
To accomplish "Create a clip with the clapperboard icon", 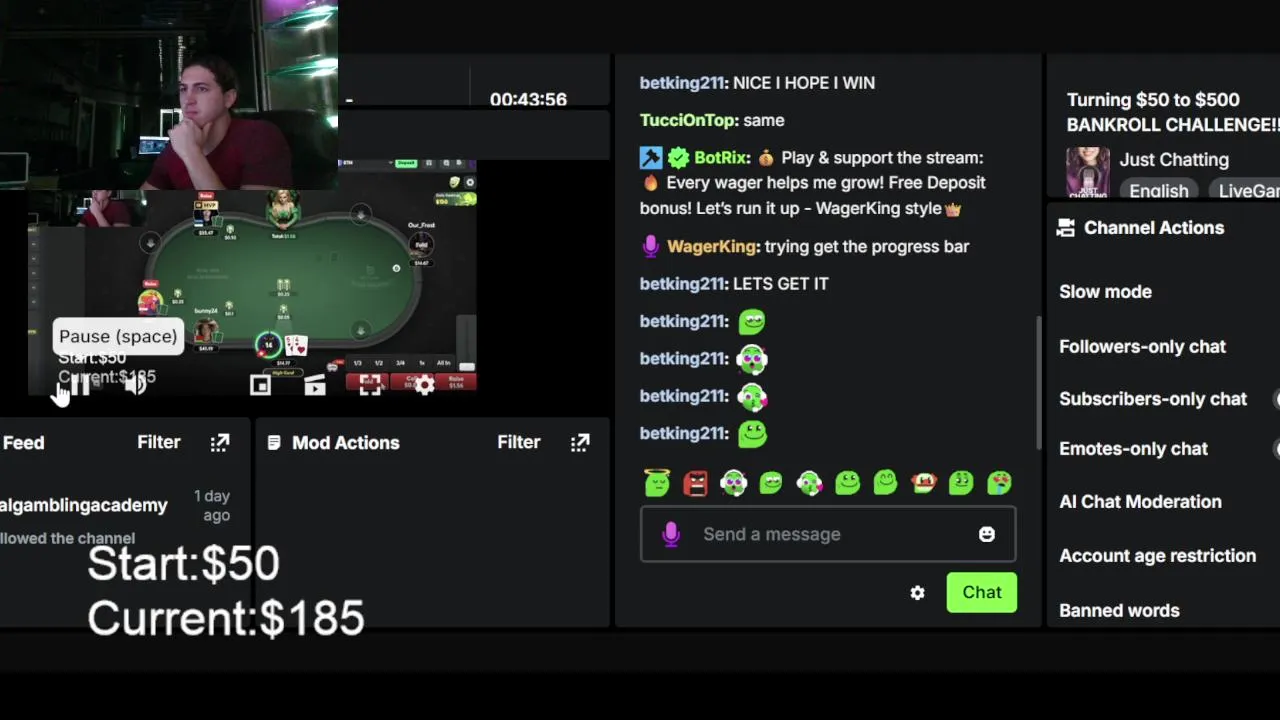I will click(315, 386).
